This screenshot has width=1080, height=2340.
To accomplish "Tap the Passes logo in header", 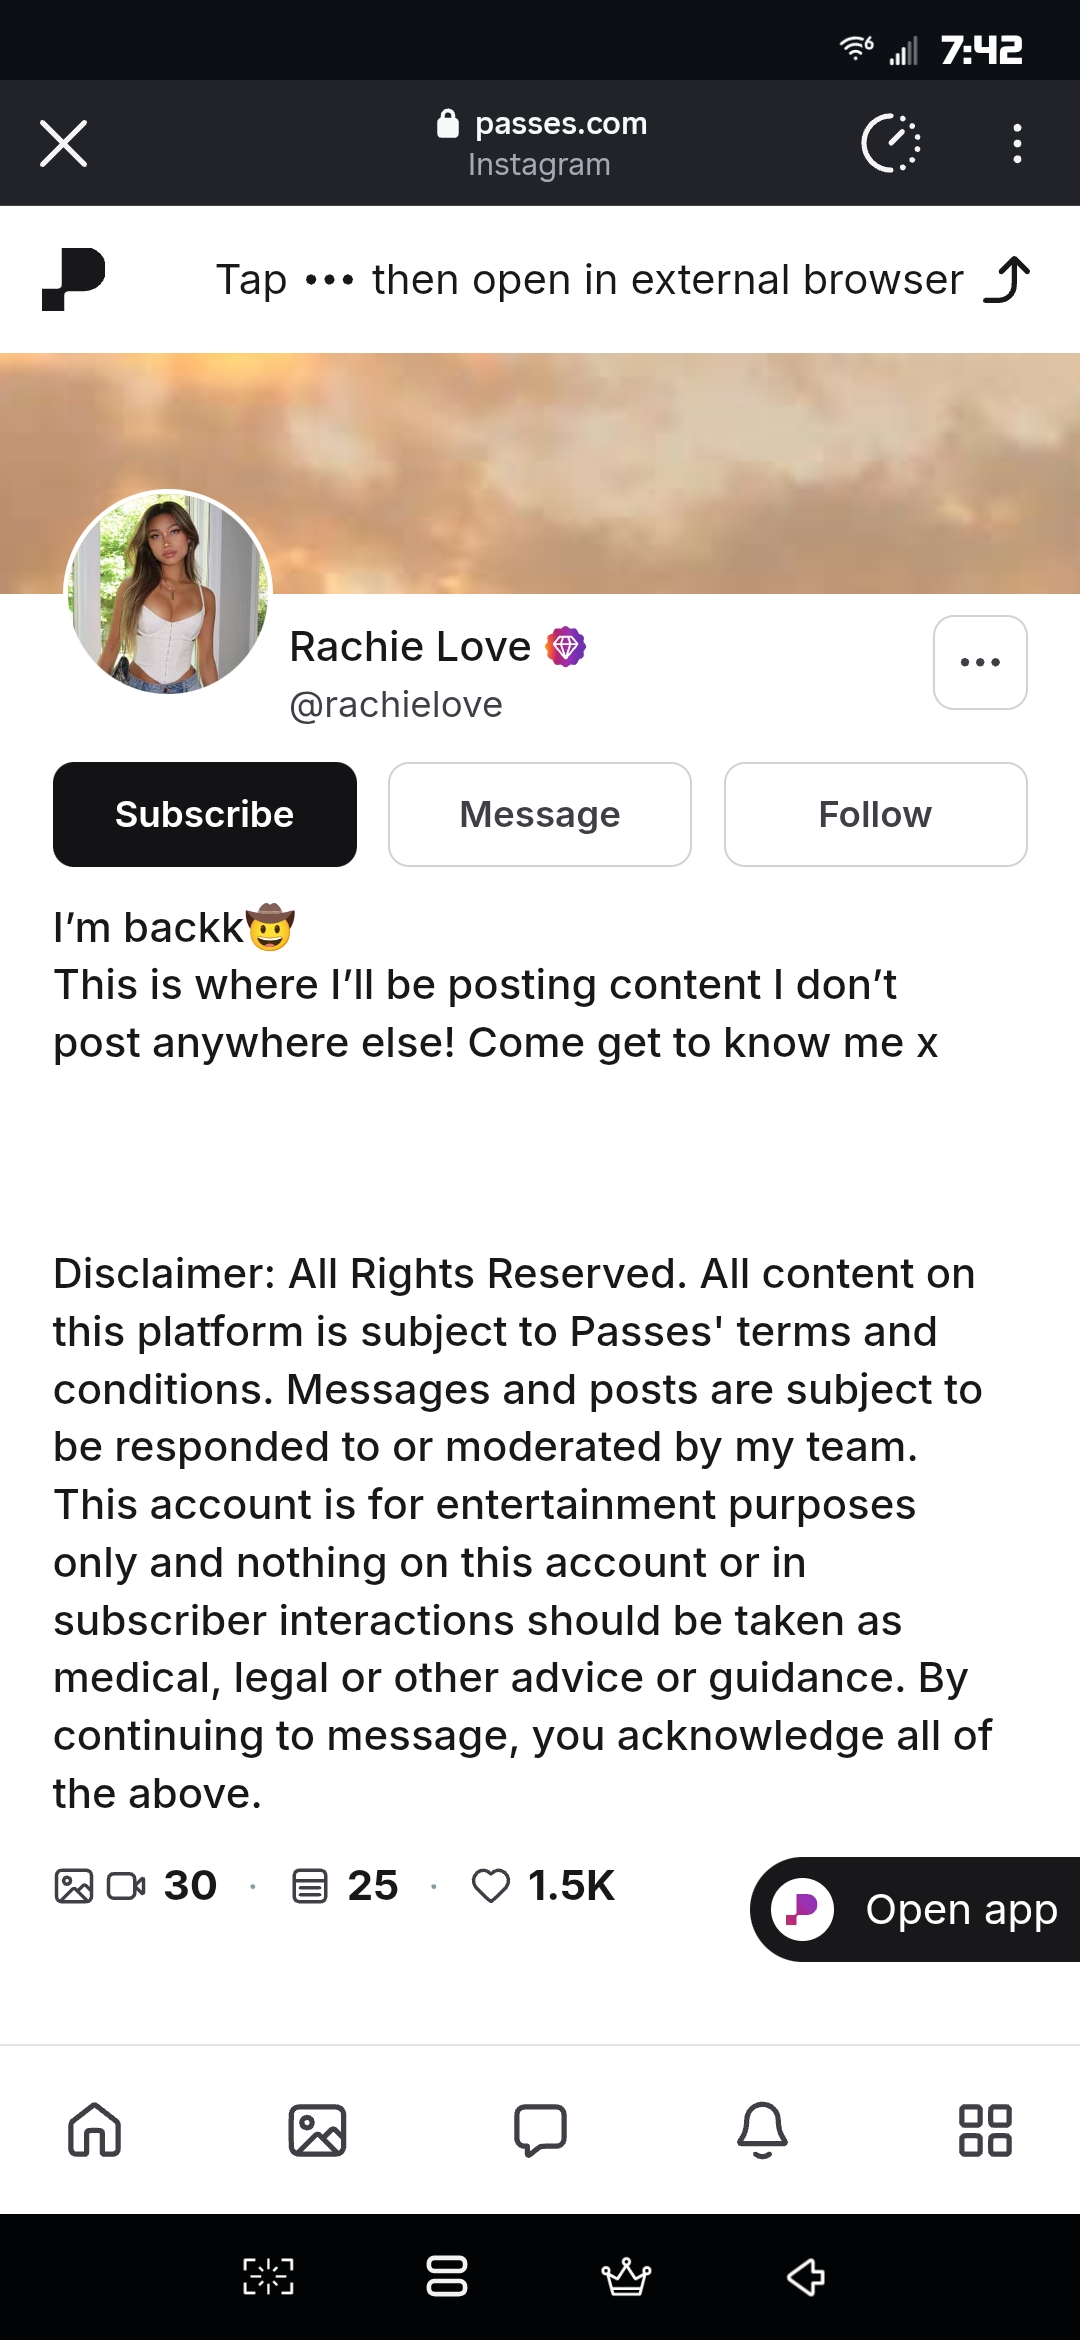I will 73,279.
